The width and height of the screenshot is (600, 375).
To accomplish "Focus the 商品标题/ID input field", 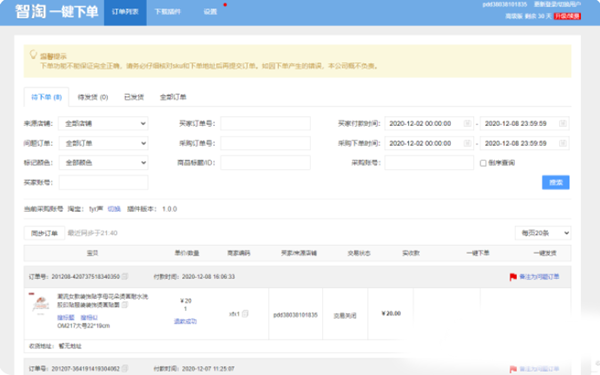I will click(x=265, y=163).
